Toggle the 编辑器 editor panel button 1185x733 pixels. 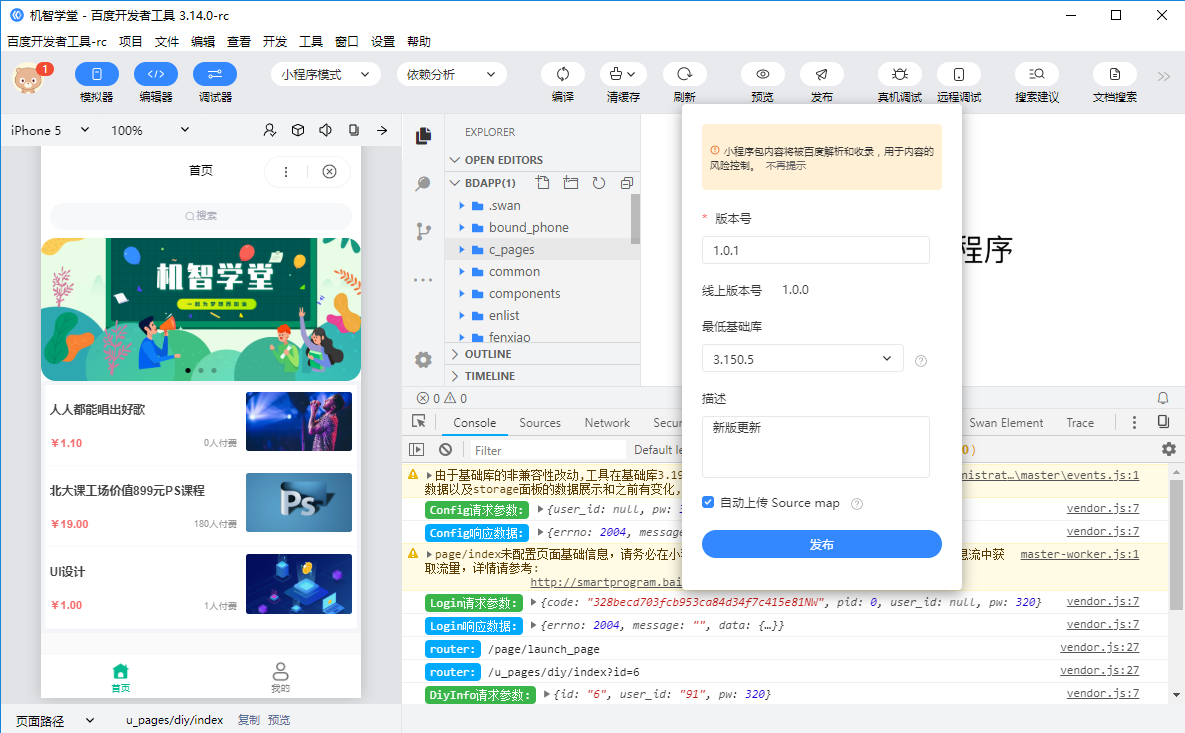(x=156, y=74)
